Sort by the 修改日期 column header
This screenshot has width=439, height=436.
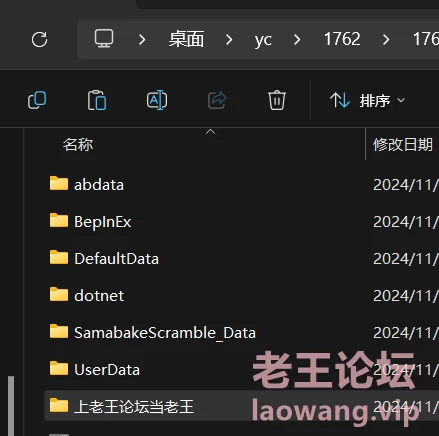click(x=403, y=145)
